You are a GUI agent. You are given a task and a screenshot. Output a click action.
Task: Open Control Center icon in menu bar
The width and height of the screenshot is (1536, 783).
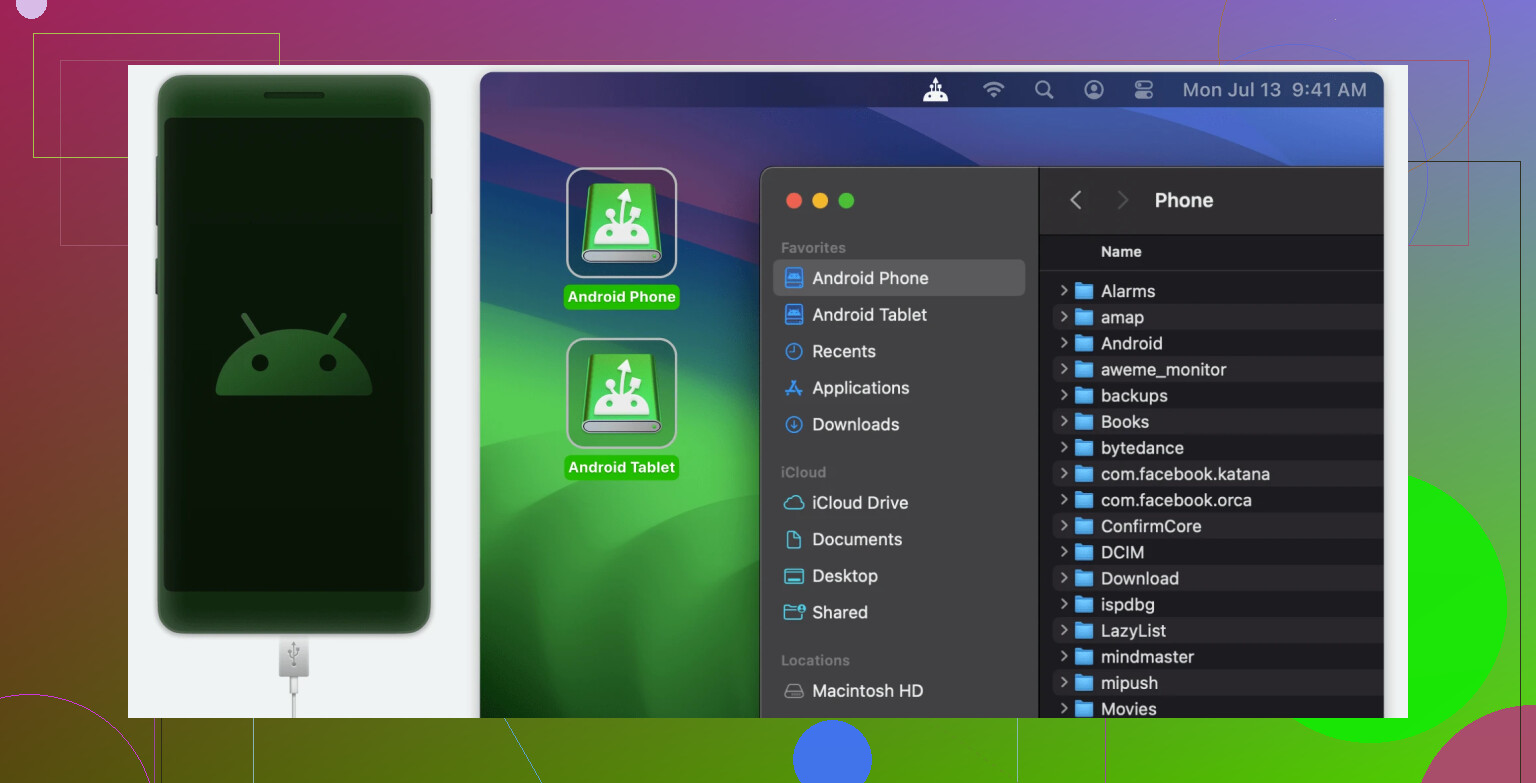coord(1144,90)
